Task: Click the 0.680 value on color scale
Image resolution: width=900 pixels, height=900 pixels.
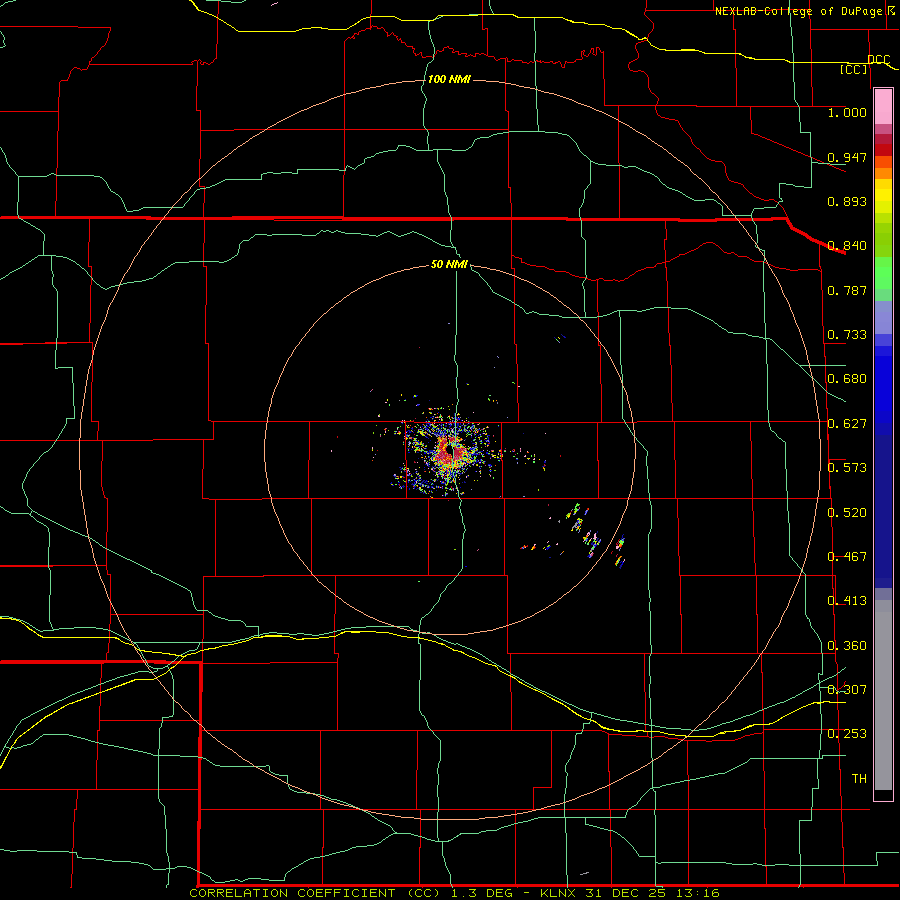Action: [847, 379]
